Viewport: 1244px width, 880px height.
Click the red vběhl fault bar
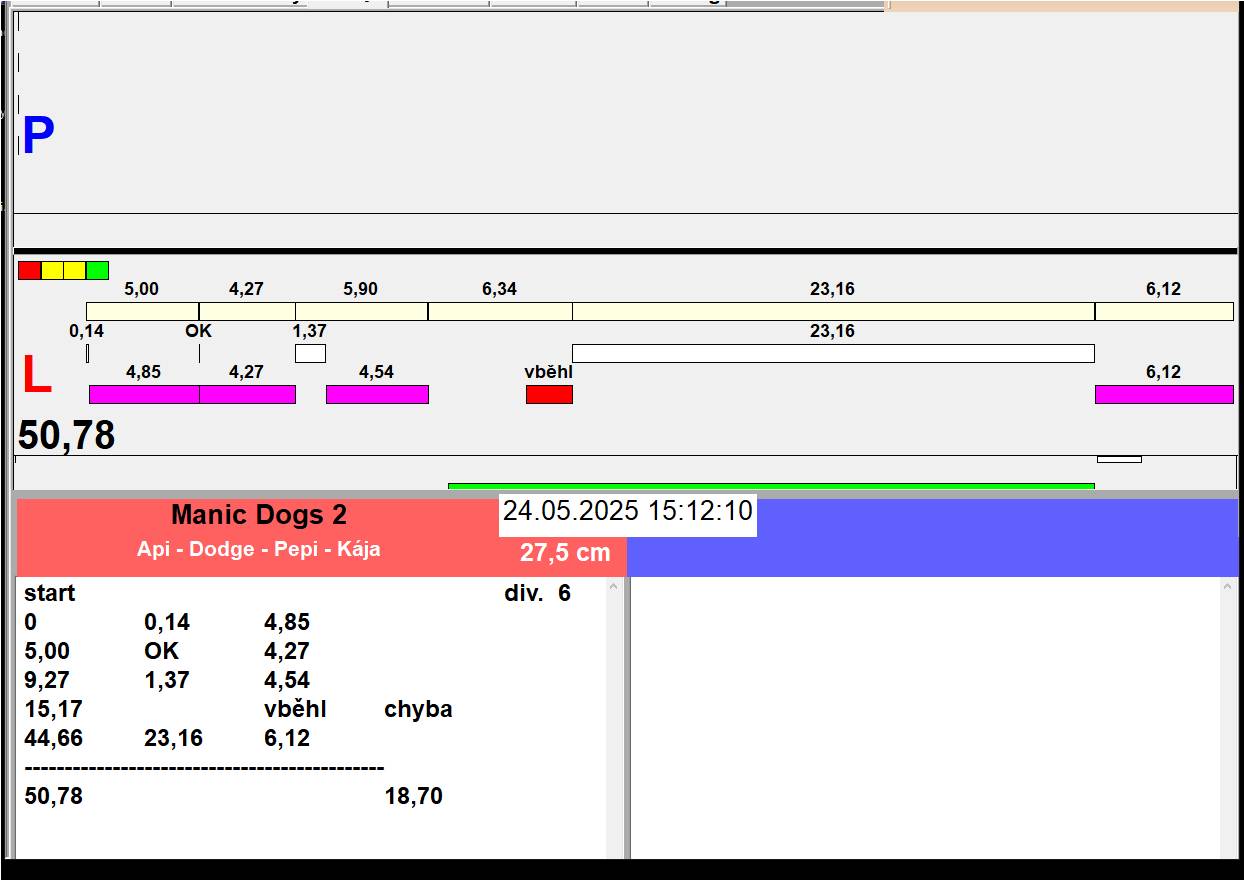click(x=549, y=395)
